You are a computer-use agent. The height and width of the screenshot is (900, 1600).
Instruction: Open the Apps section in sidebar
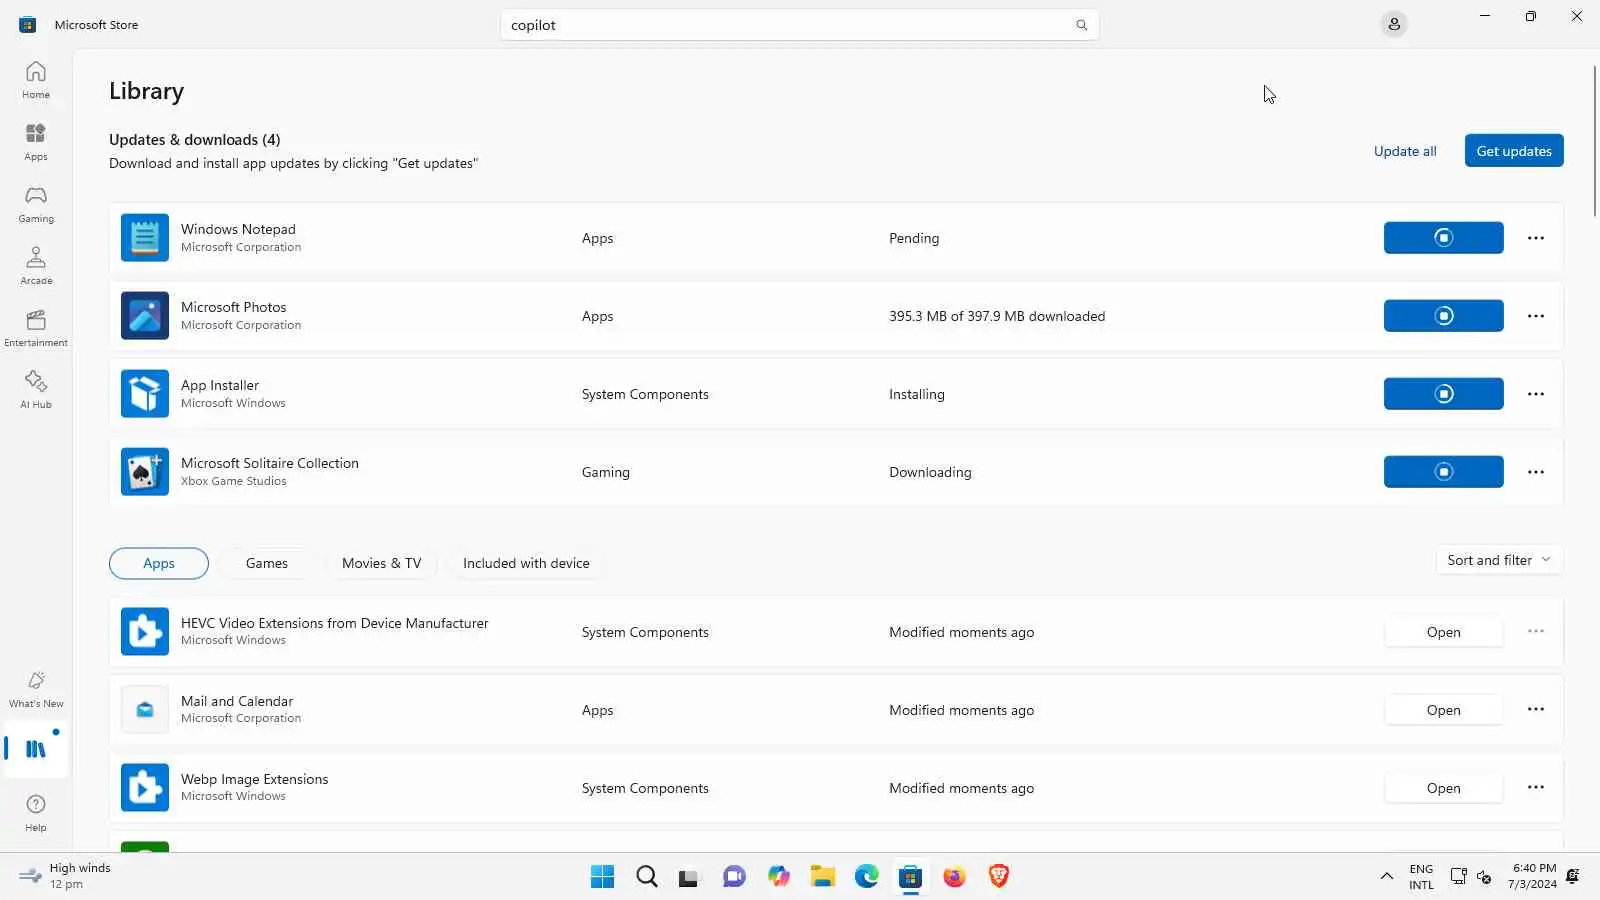[x=36, y=142]
